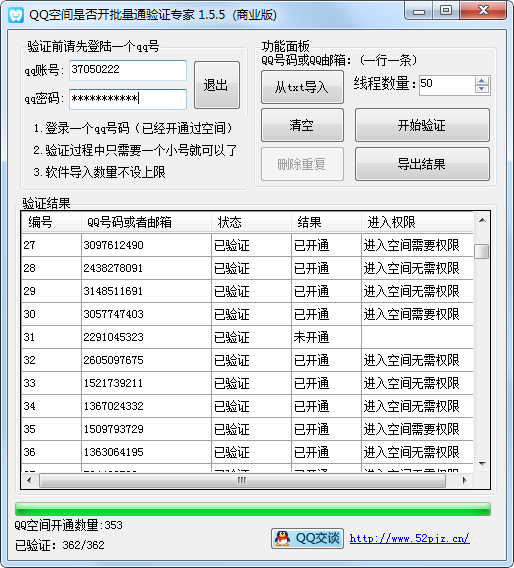Start verification with 开始验证 button
This screenshot has width=514, height=568.
[422, 125]
